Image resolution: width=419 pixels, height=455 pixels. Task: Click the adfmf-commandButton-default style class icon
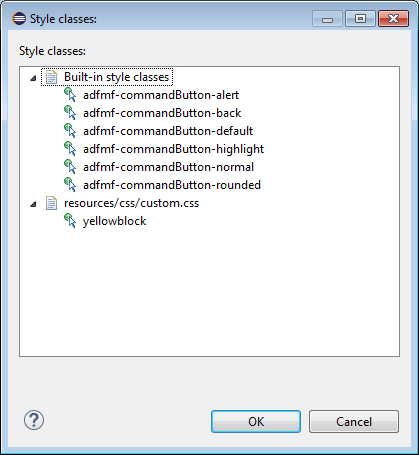tap(70, 131)
